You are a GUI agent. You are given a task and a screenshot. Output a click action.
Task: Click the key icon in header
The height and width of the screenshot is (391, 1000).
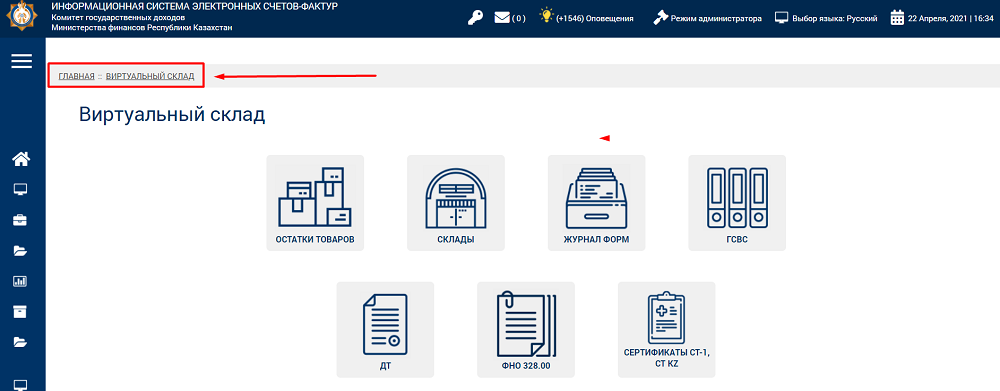coord(475,18)
